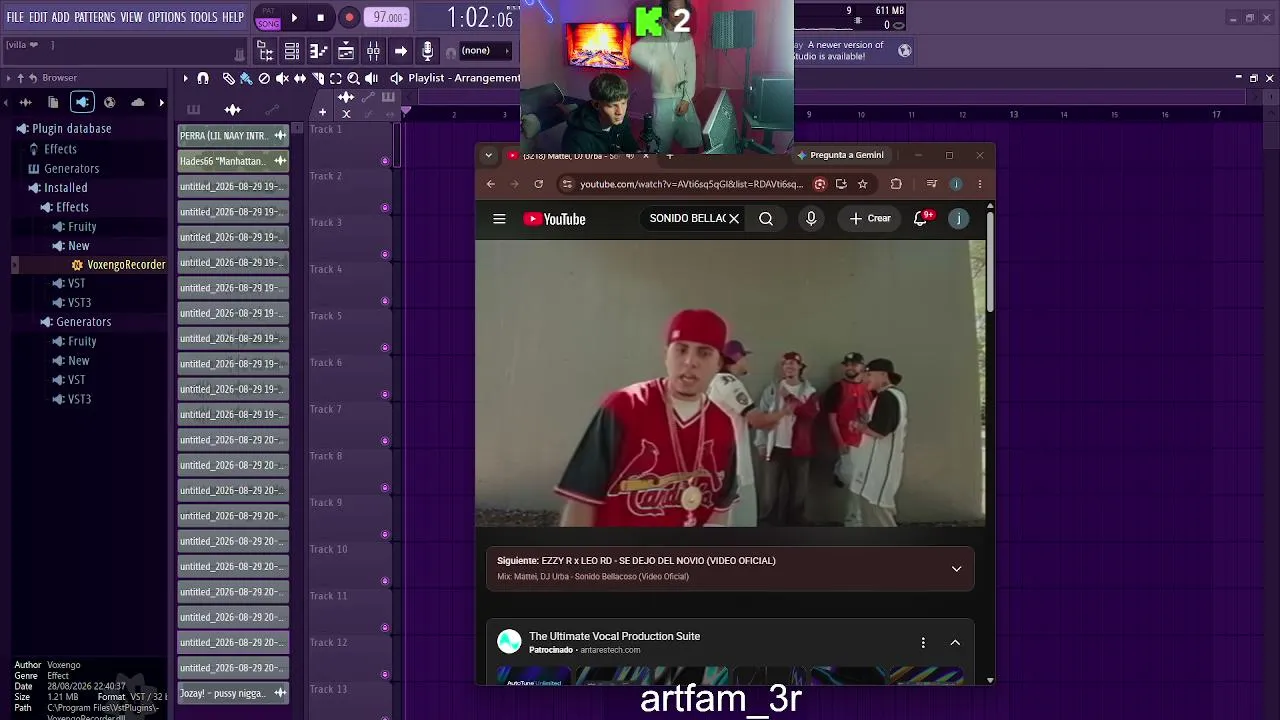Open the pattern selector showing (none)
1280x720 pixels.
(x=484, y=51)
